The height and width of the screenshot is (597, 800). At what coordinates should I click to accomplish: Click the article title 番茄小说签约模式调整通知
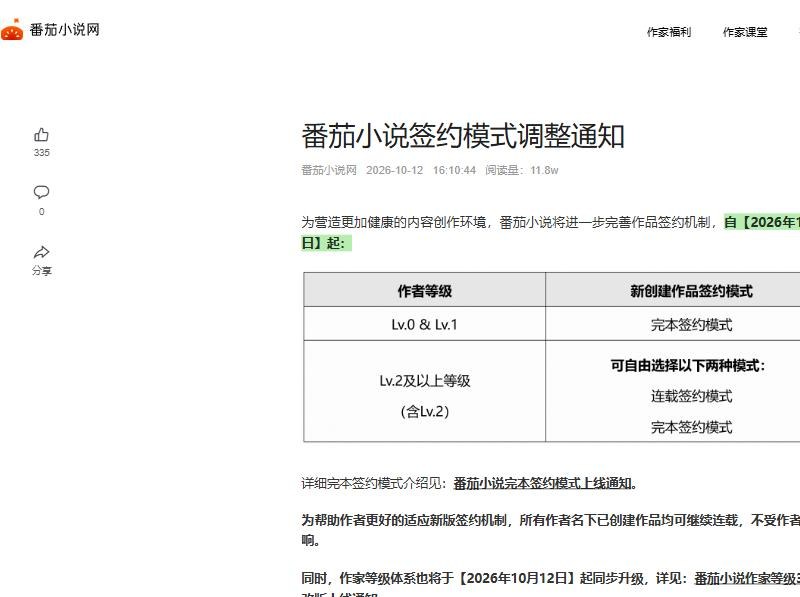(463, 136)
